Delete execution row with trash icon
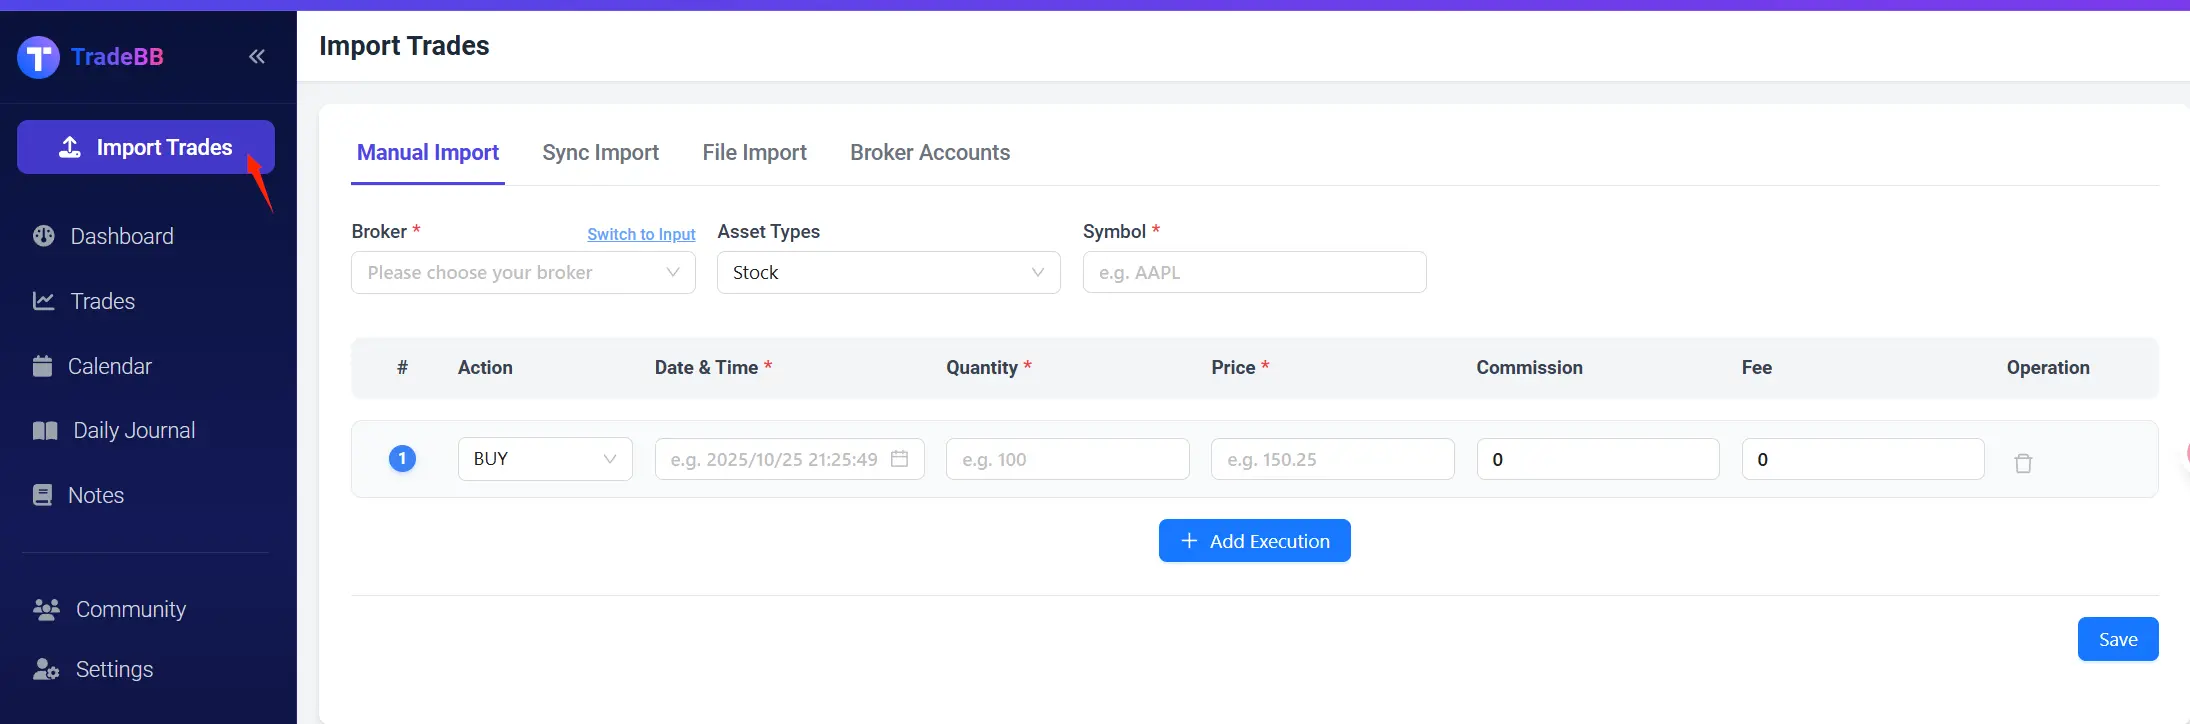This screenshot has width=2190, height=724. click(x=2023, y=463)
